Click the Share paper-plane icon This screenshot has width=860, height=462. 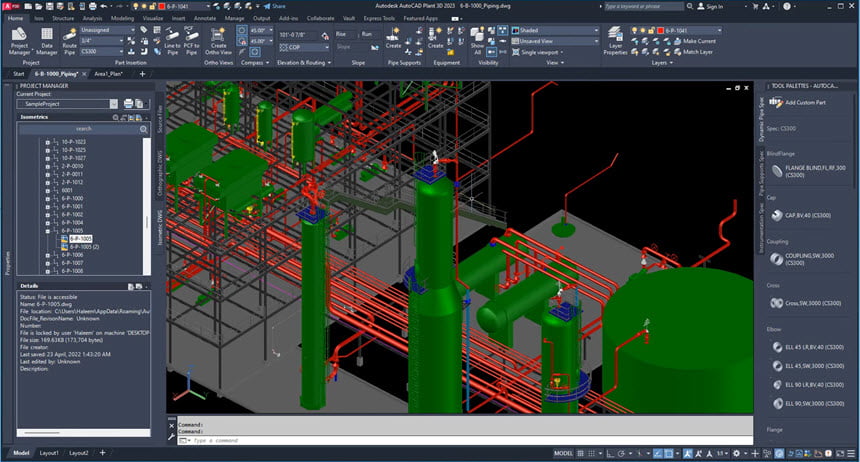tap(267, 7)
